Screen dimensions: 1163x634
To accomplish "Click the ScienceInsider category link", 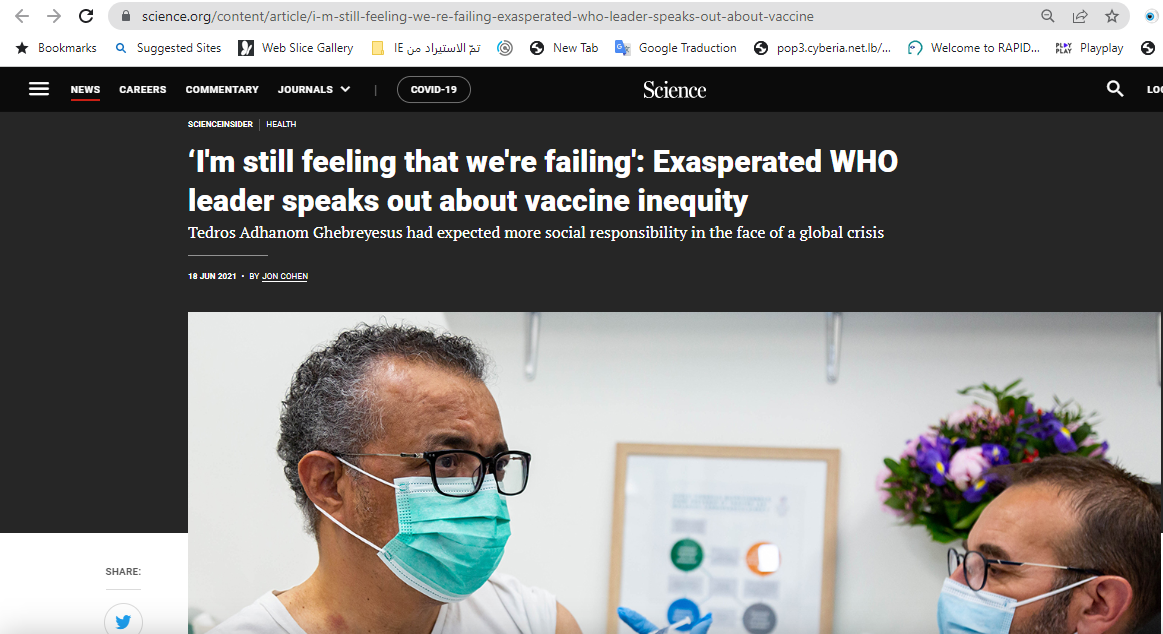I will click(x=220, y=124).
